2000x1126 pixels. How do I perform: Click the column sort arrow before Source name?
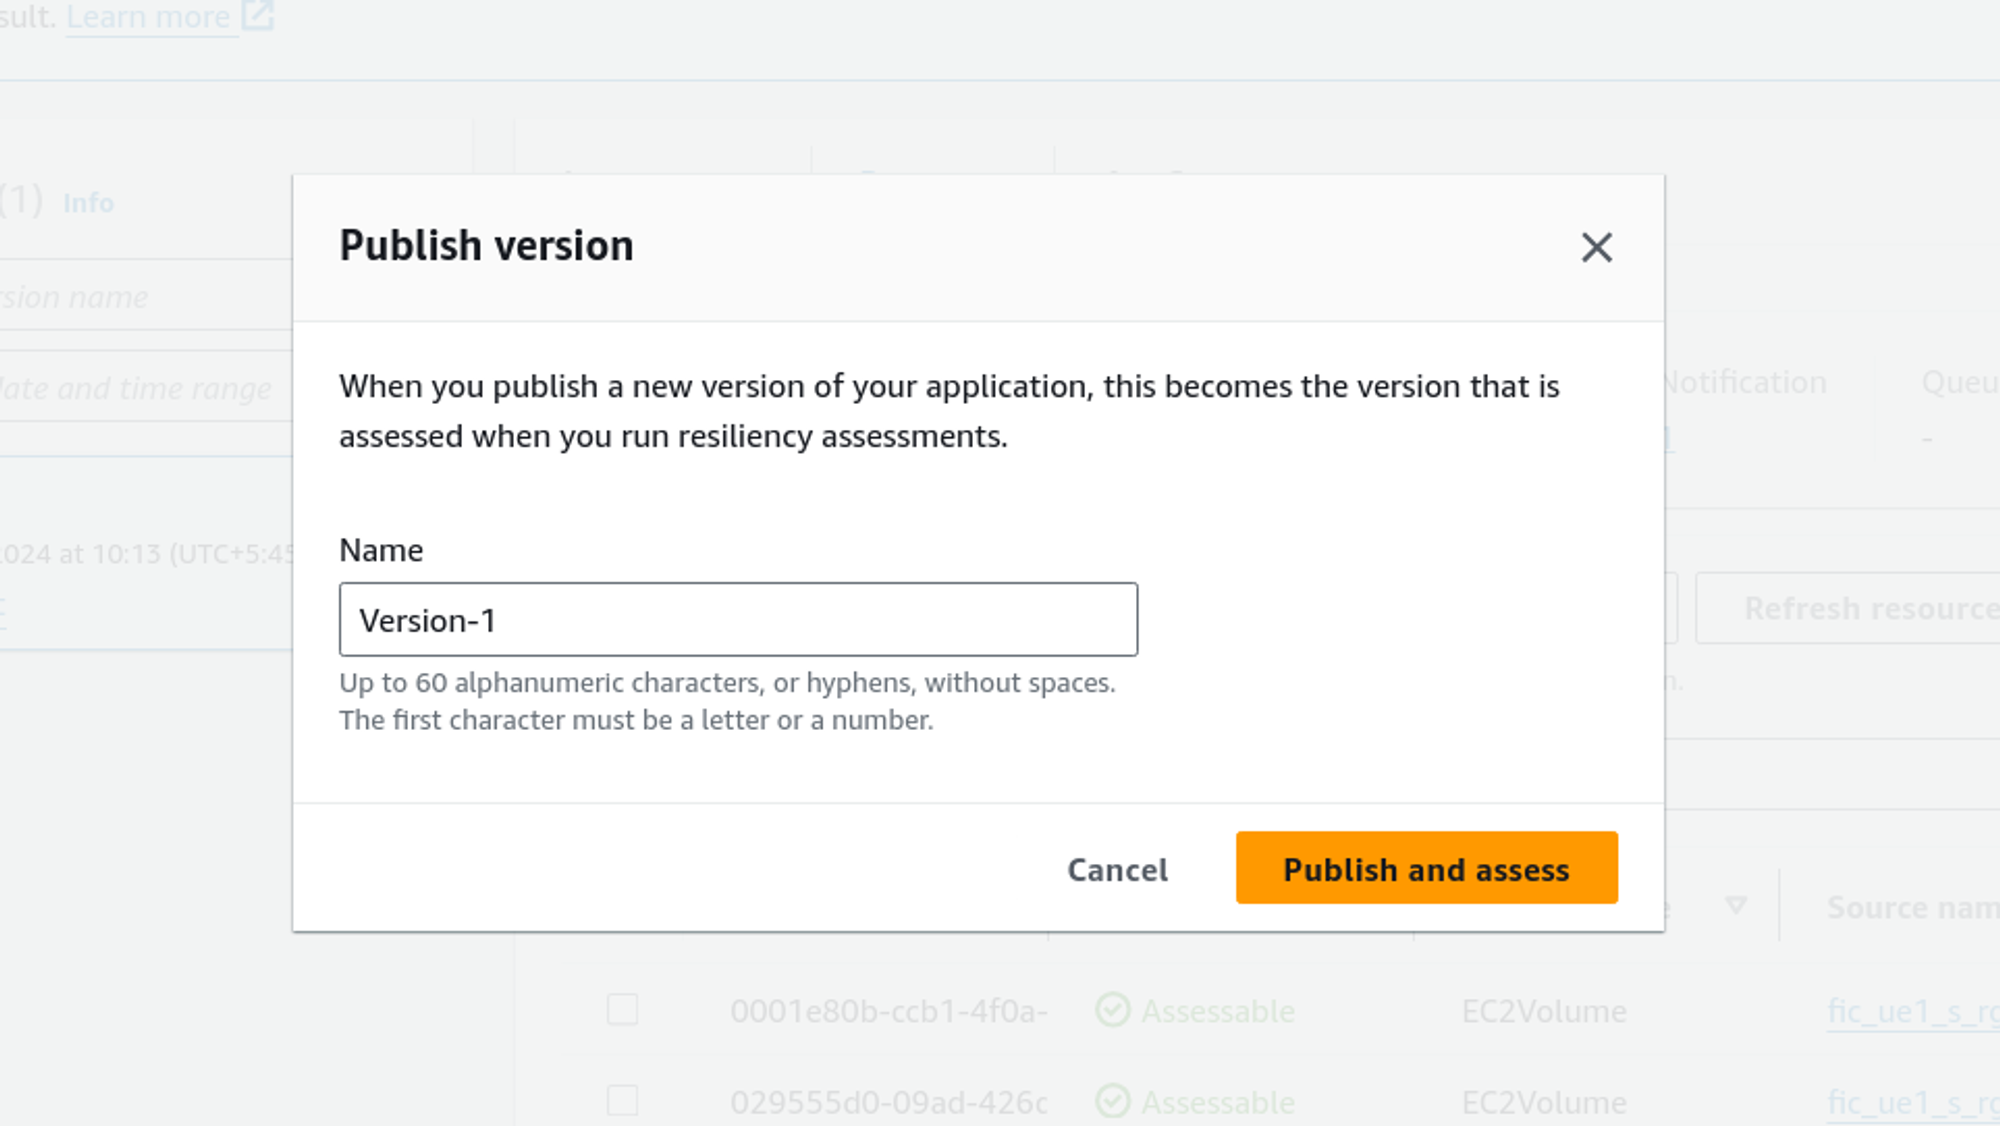1736,906
